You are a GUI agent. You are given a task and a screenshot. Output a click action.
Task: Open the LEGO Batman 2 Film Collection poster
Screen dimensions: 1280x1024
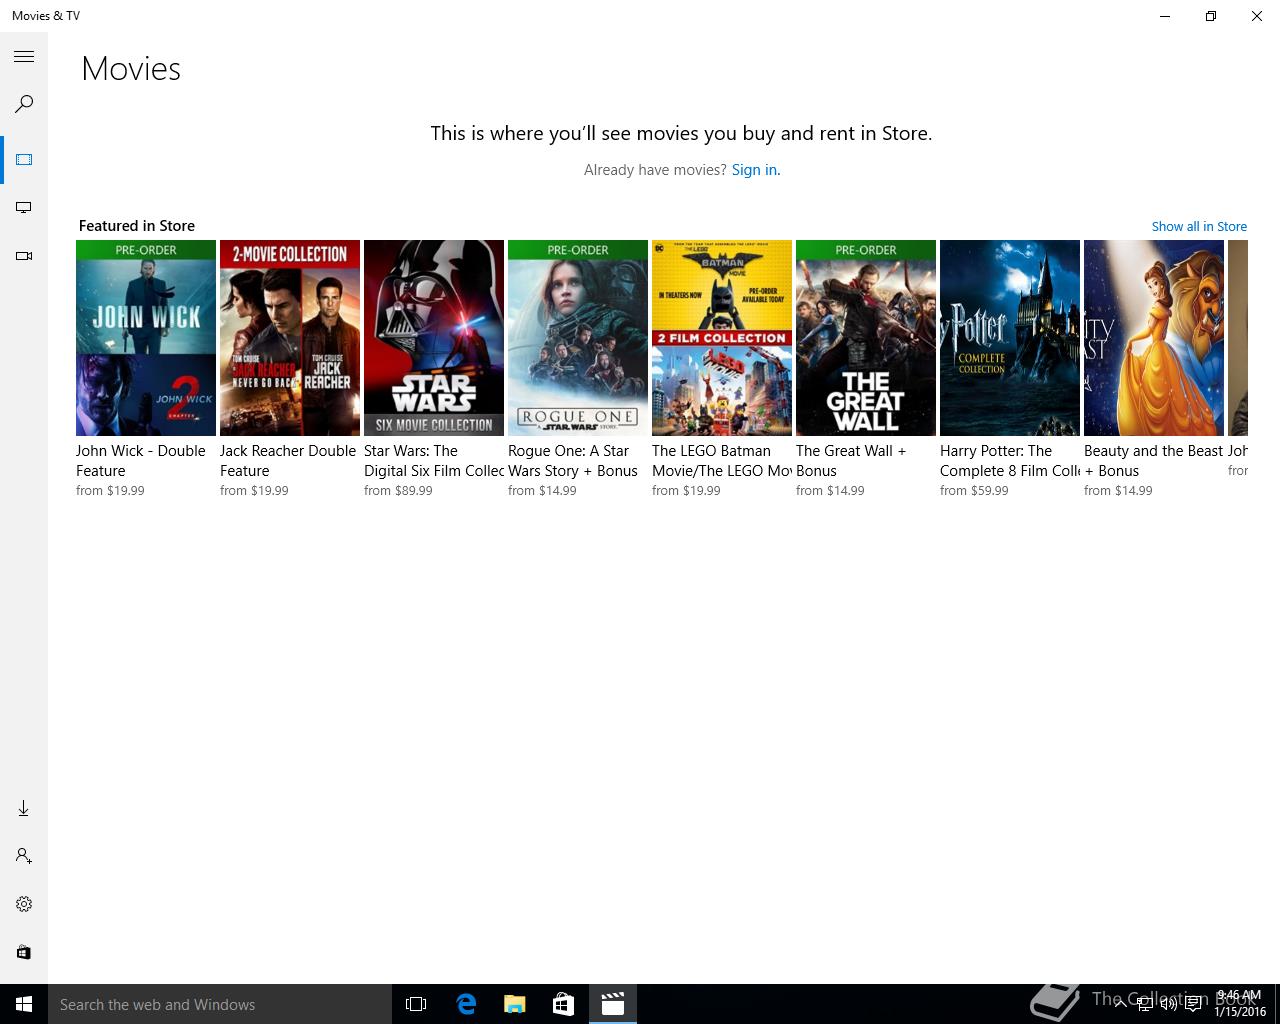click(x=722, y=338)
